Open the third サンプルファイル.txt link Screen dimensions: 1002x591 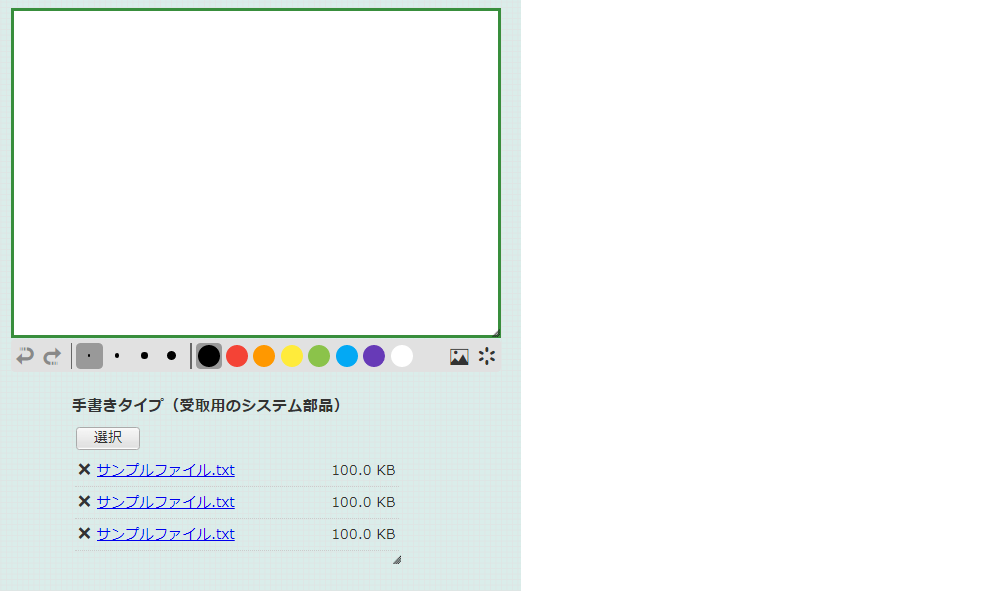165,534
